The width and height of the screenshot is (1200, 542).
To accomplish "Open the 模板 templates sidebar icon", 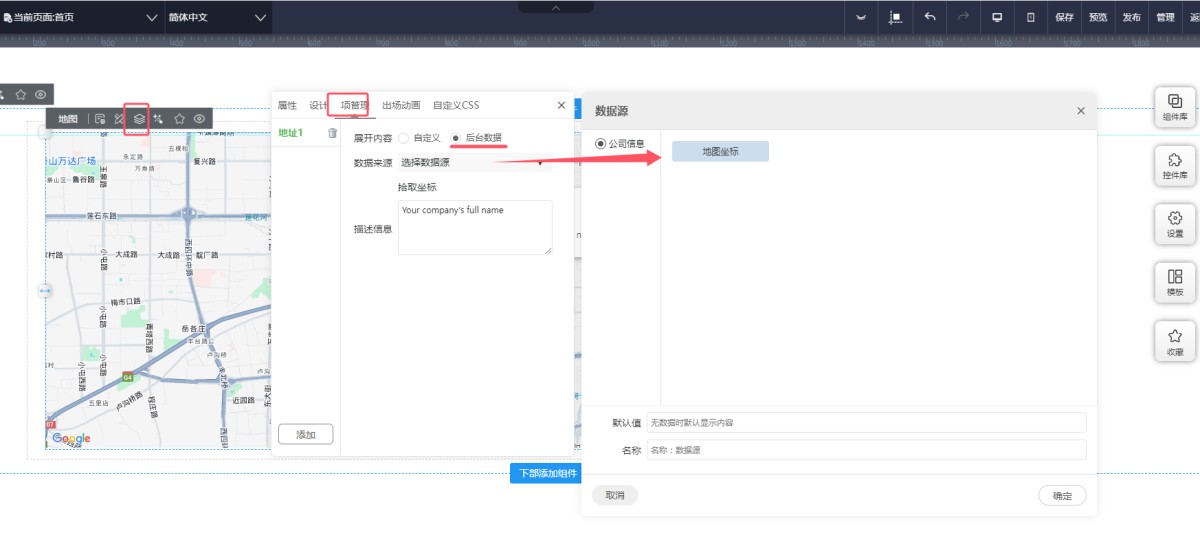I will (1175, 282).
